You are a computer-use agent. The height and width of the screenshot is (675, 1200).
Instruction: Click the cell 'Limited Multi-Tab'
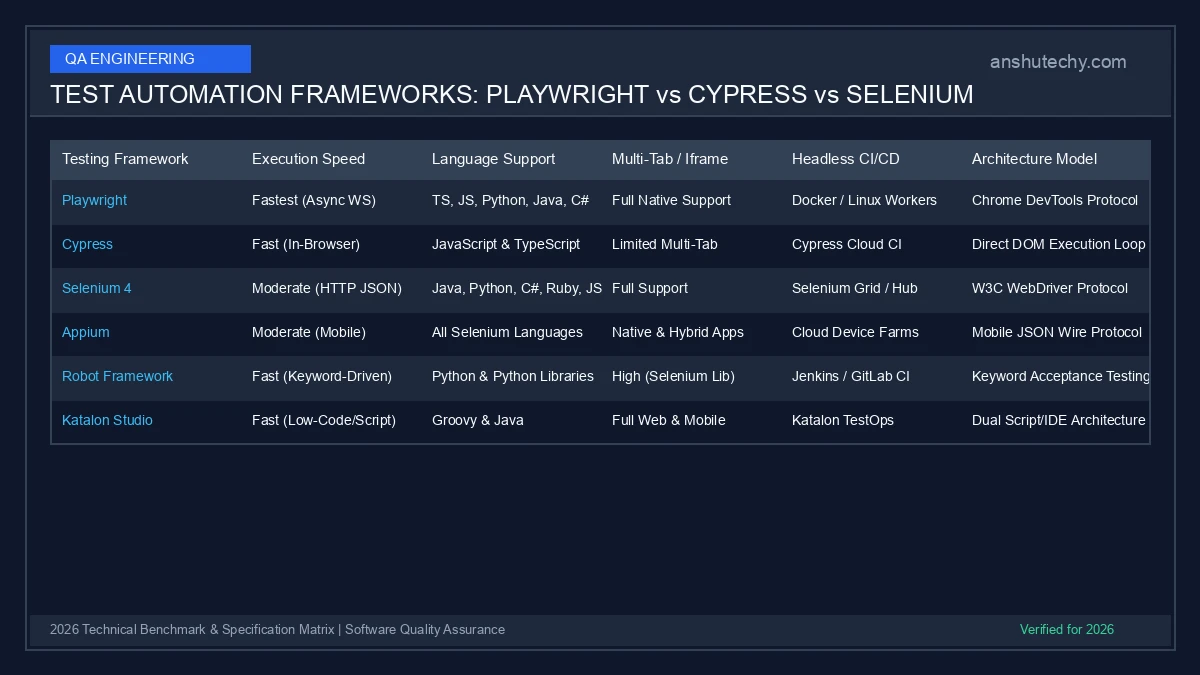tap(665, 244)
